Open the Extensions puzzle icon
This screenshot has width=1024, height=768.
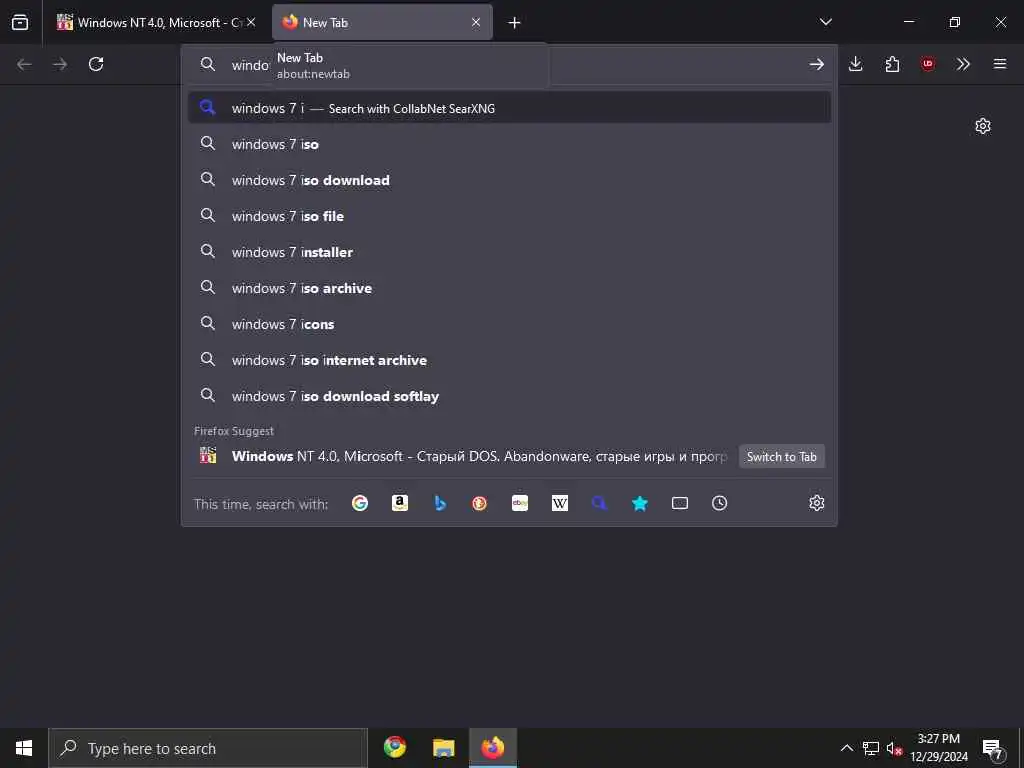click(x=892, y=64)
